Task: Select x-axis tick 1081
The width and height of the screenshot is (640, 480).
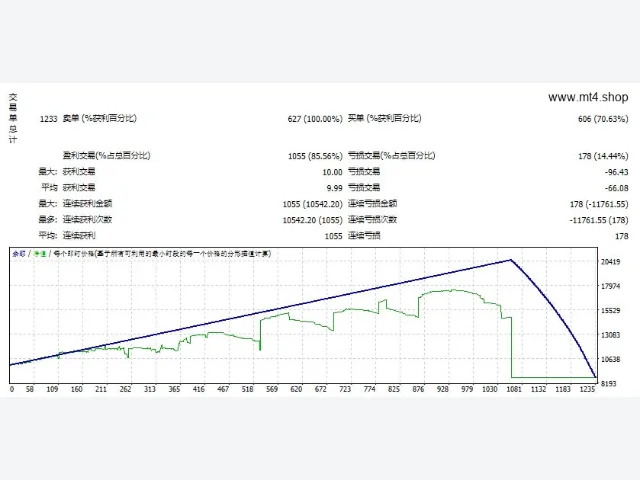Action: click(x=514, y=389)
